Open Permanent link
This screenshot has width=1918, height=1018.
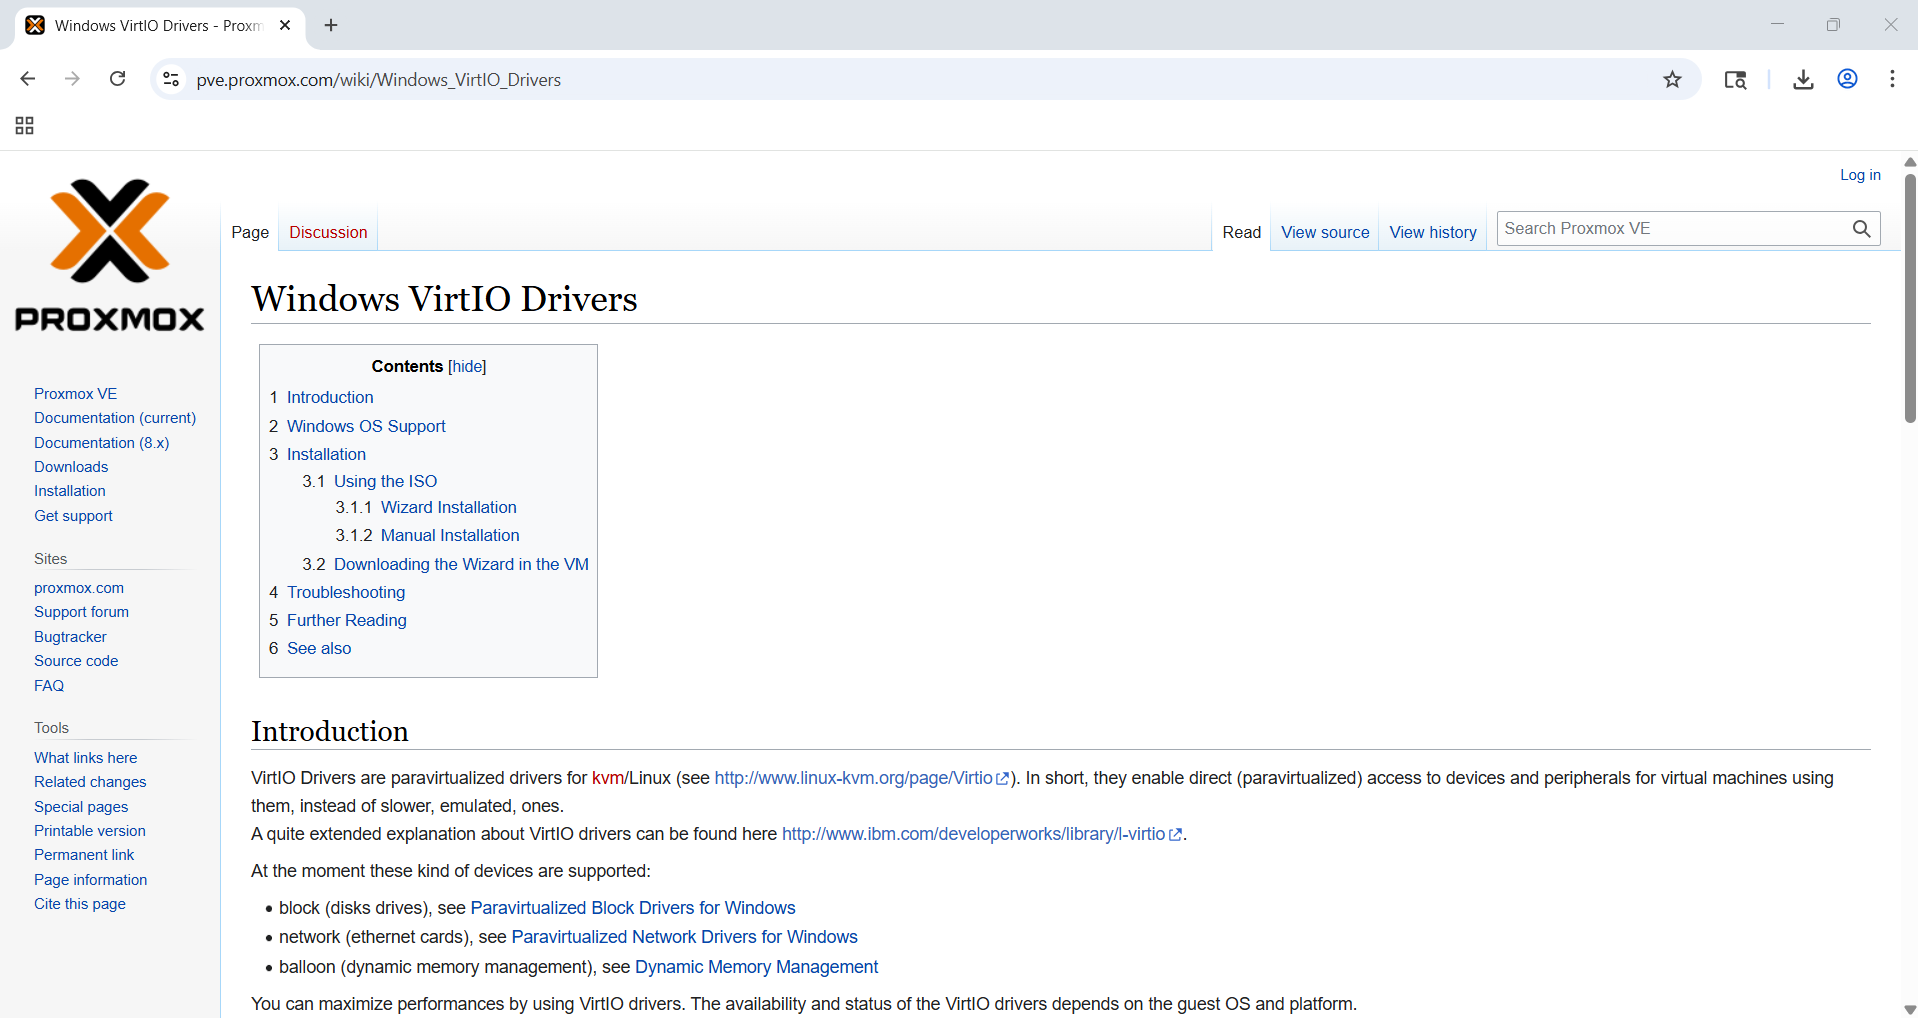pos(84,855)
